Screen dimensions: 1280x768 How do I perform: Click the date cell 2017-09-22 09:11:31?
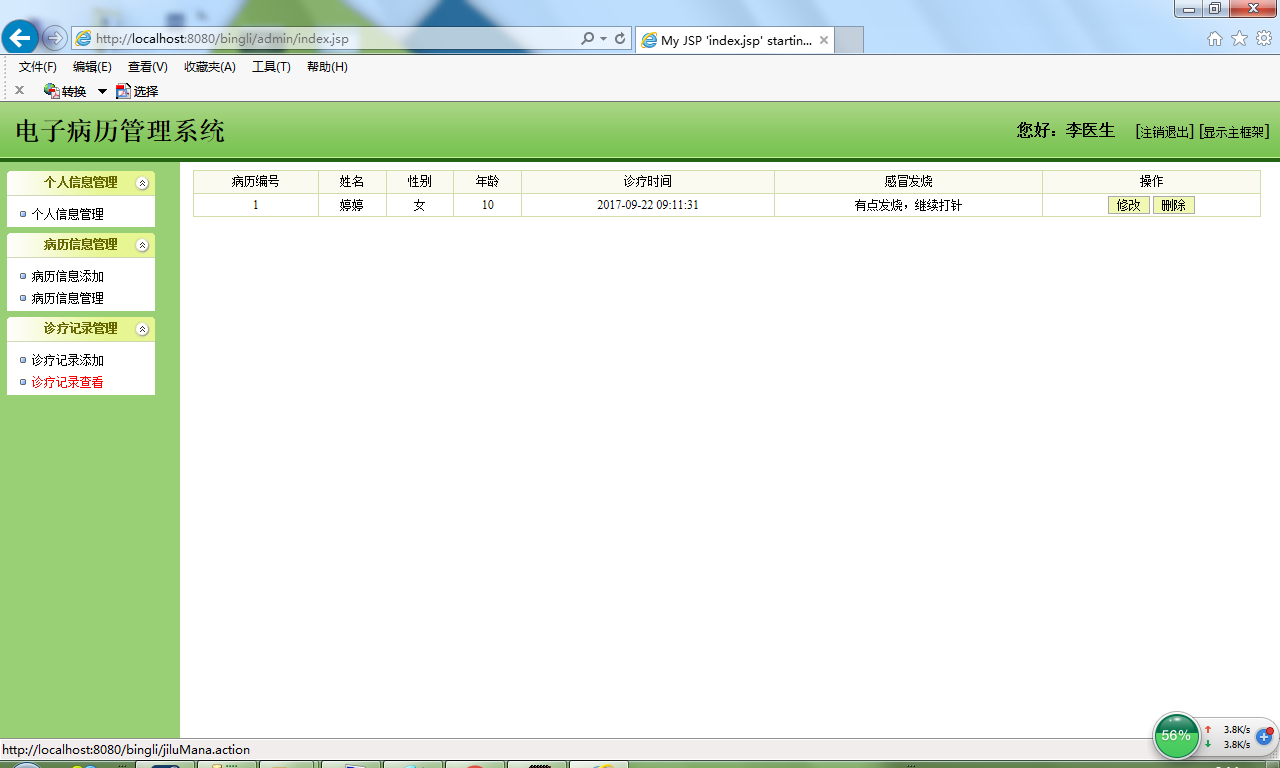648,205
